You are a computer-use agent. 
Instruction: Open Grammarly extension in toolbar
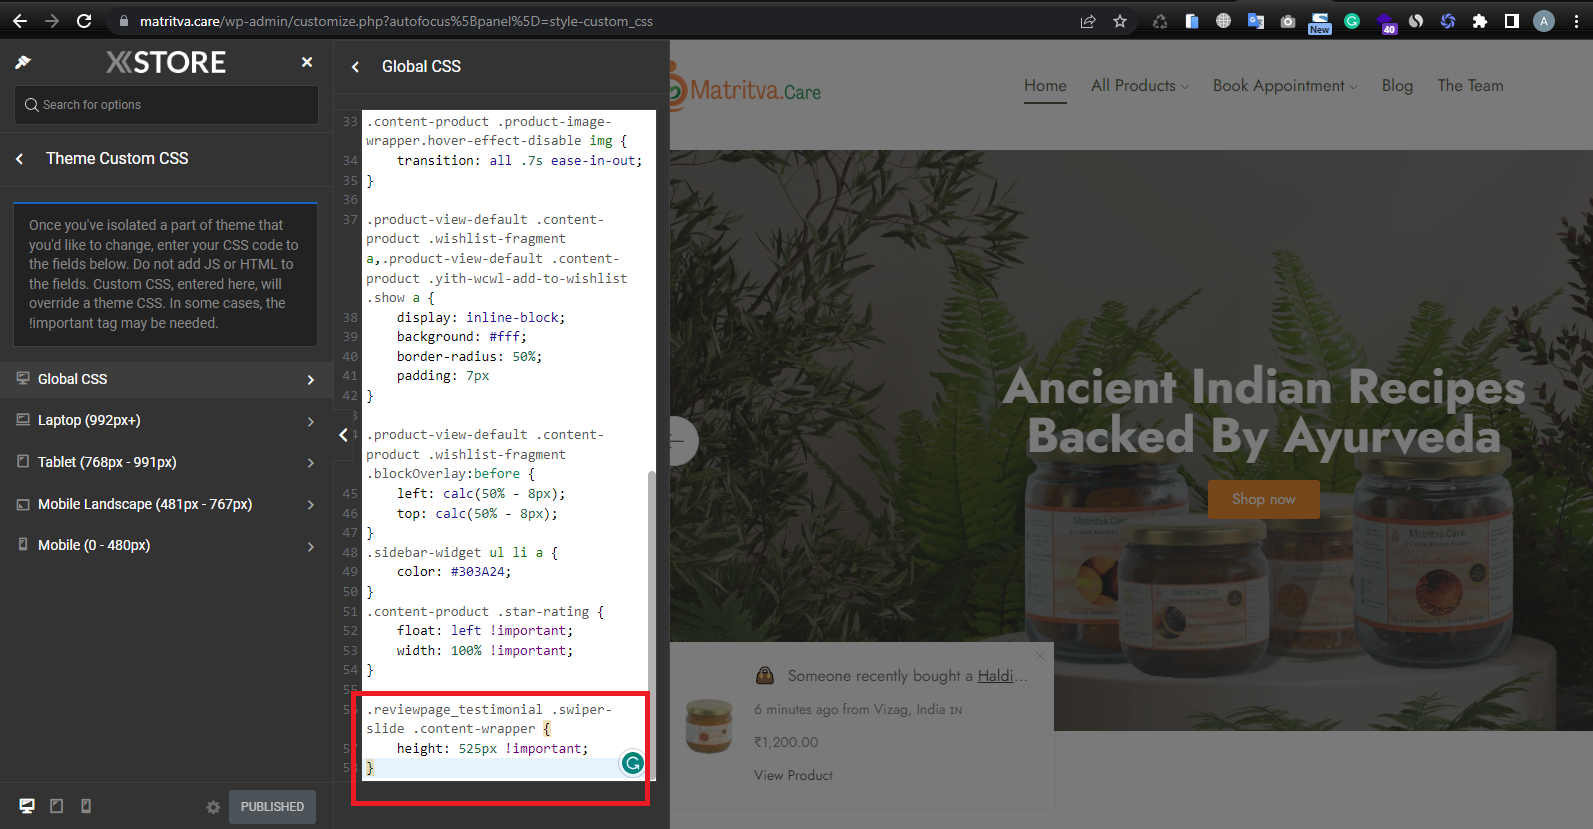(x=1352, y=21)
